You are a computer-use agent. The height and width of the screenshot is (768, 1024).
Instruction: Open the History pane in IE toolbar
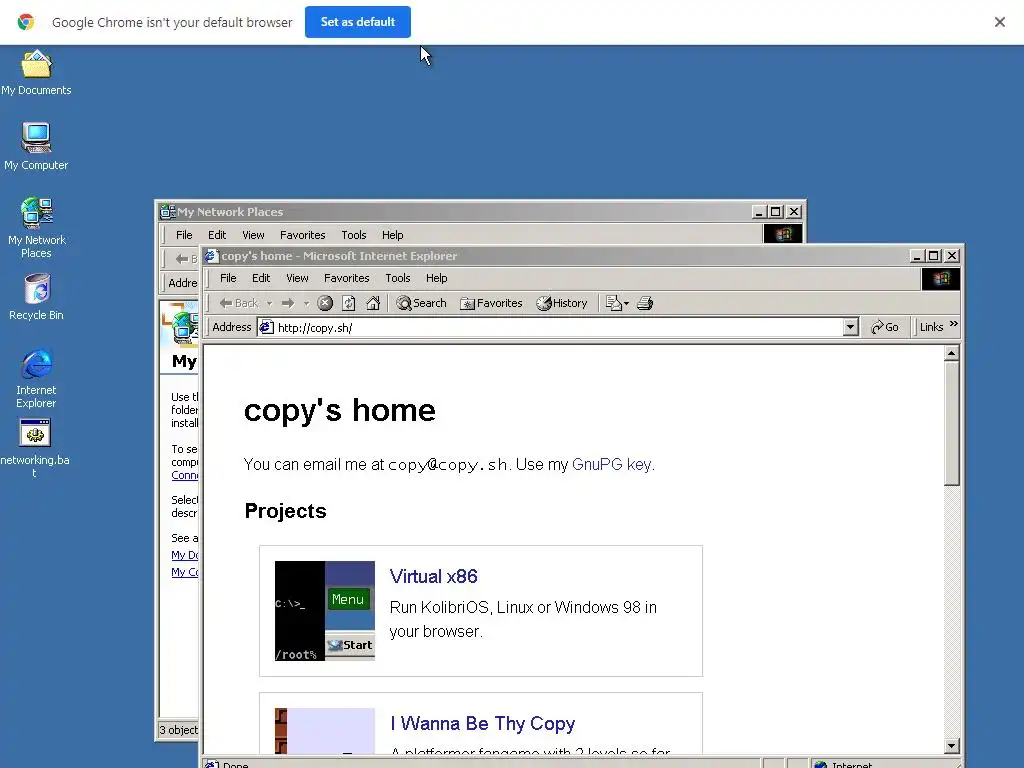[562, 303]
